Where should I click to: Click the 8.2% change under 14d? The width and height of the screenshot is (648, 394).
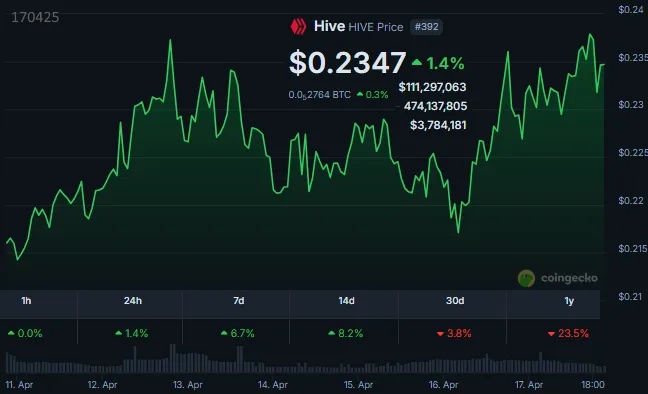(x=345, y=333)
